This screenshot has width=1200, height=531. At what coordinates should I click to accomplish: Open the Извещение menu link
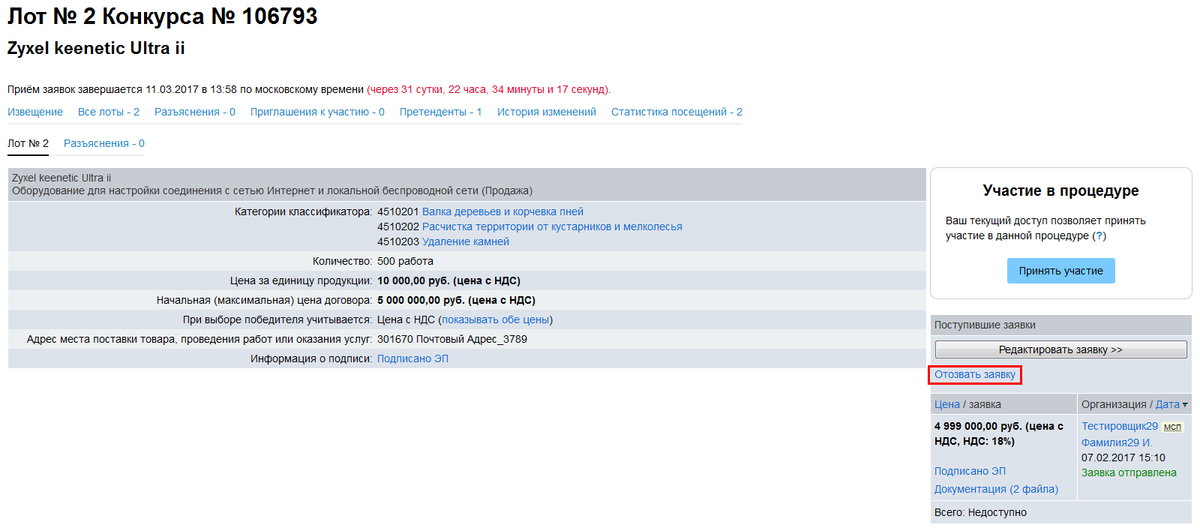tap(35, 112)
